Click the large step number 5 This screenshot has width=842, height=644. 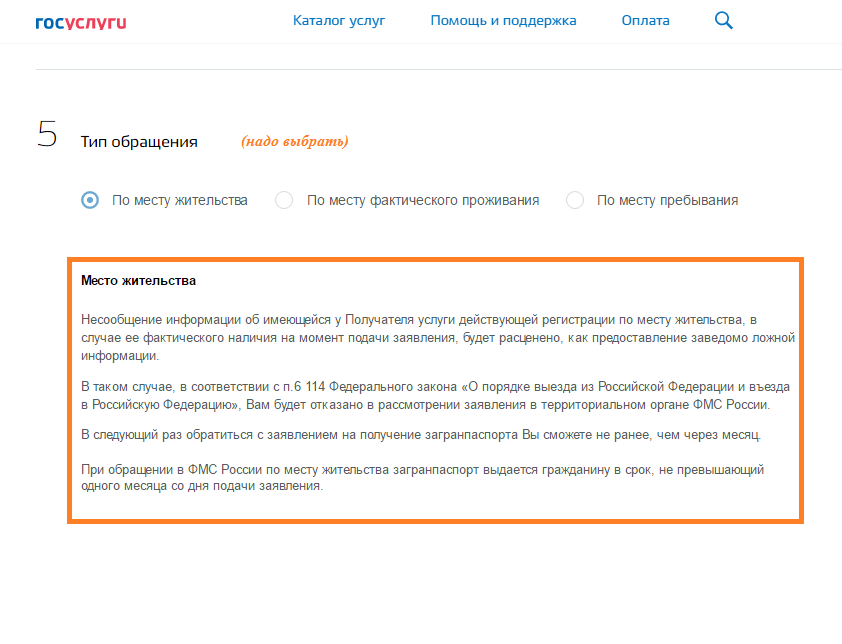coord(47,134)
